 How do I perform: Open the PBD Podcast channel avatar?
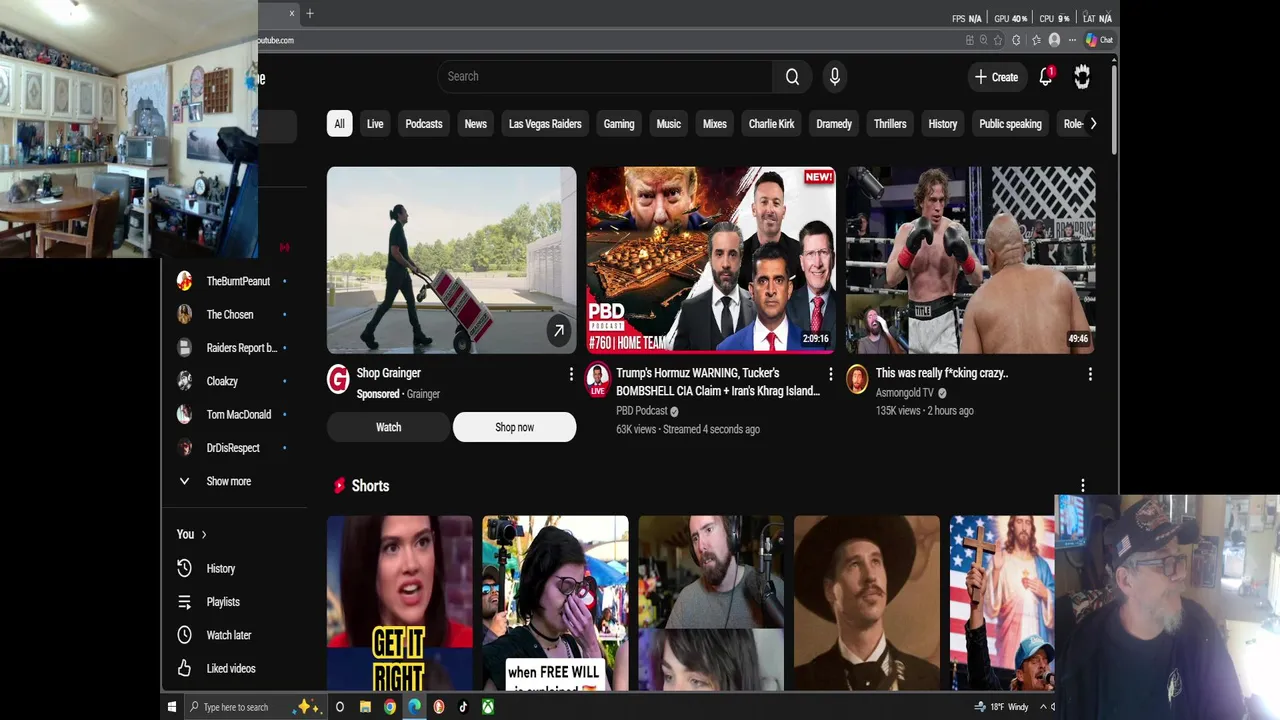pyautogui.click(x=598, y=379)
